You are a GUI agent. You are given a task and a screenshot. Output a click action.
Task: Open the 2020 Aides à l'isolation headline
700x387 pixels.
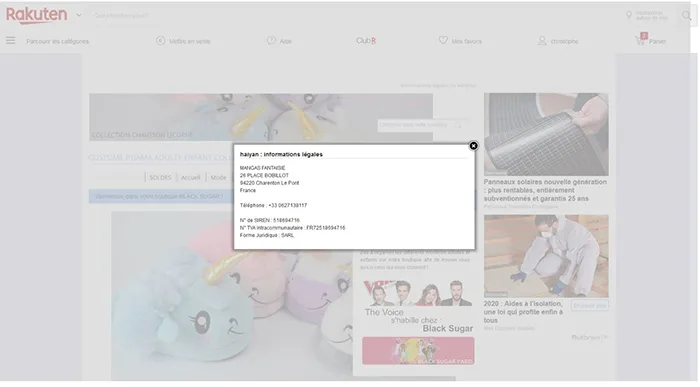[x=524, y=312]
